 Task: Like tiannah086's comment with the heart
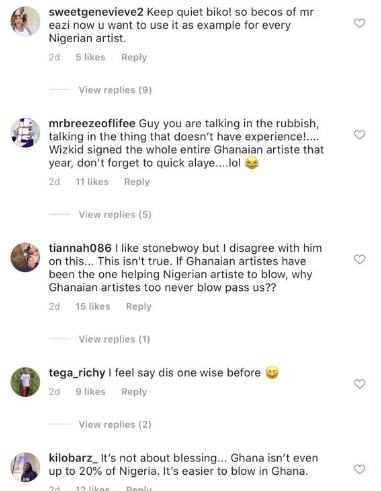point(359,259)
